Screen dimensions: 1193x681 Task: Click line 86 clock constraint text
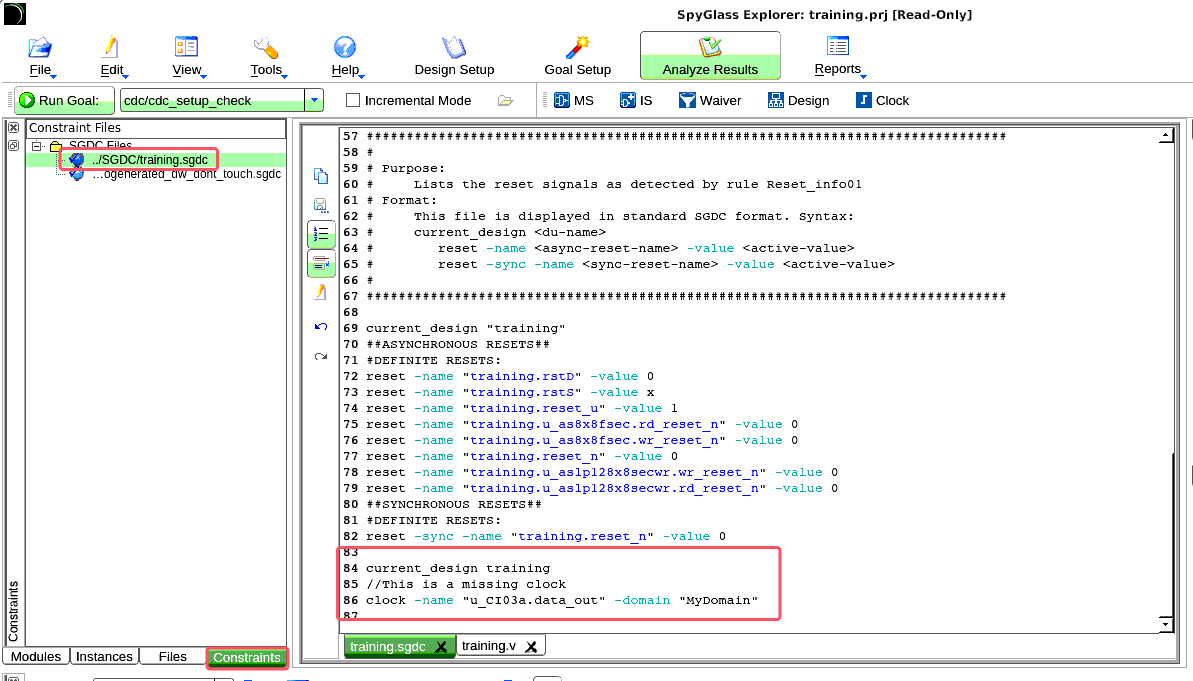tap(562, 600)
